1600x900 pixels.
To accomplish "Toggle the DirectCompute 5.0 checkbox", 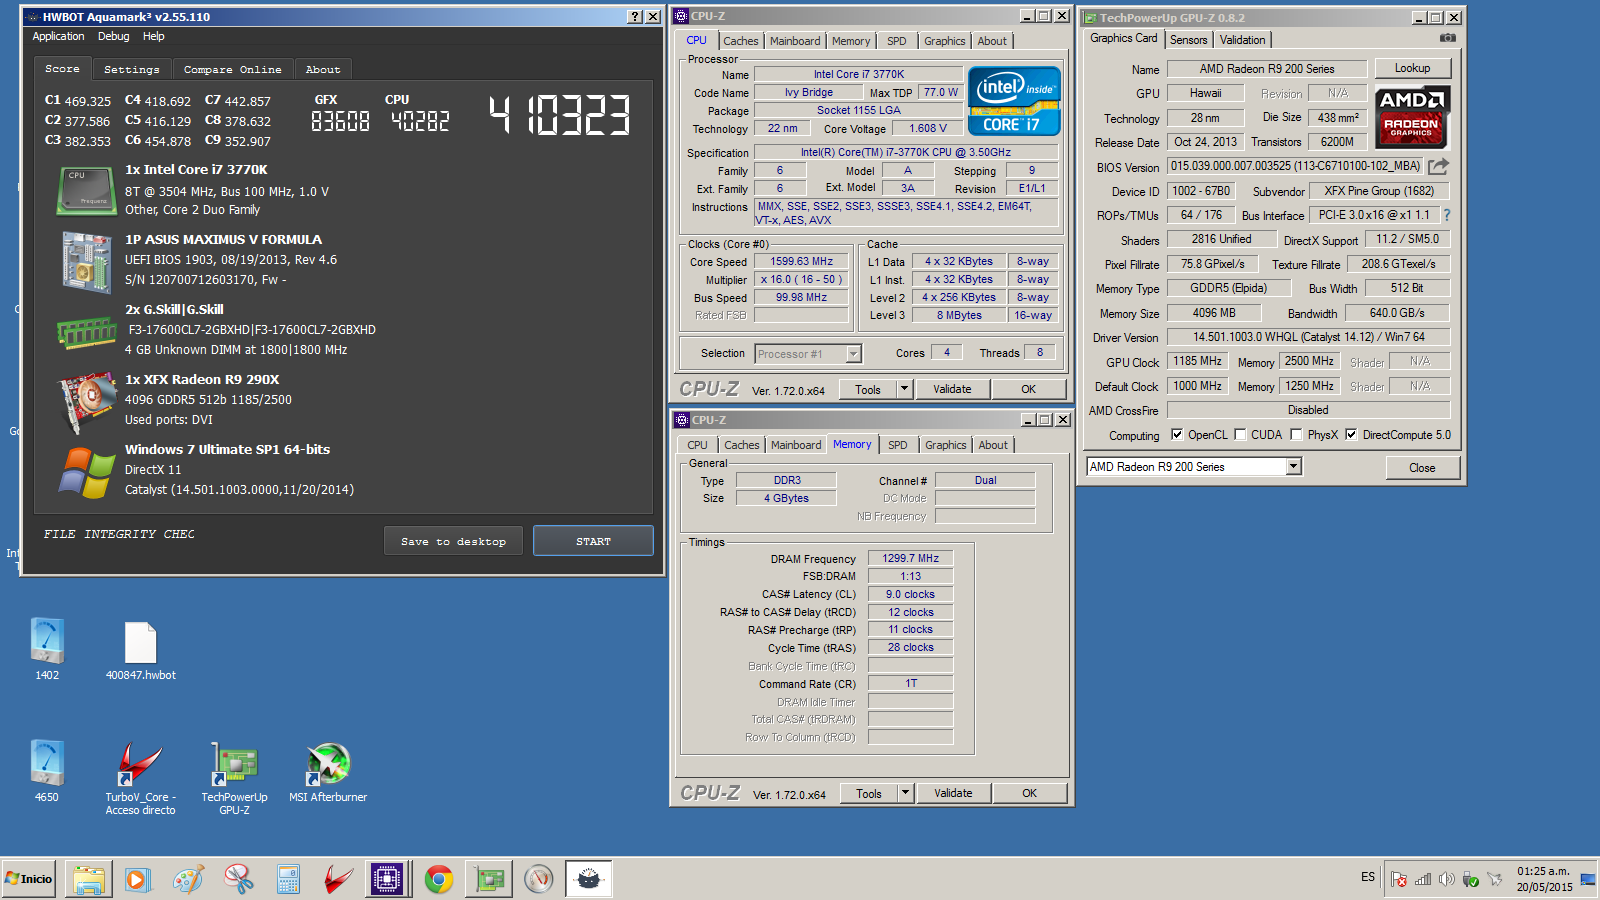I will [1351, 435].
